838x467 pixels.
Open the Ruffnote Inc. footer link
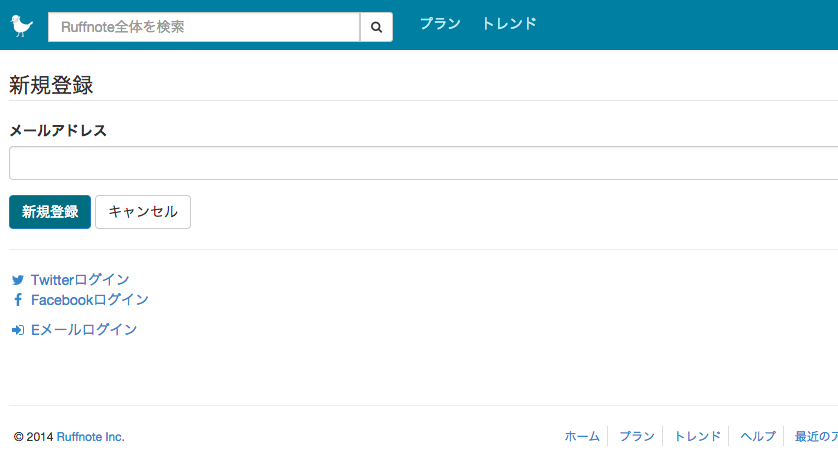pyautogui.click(x=91, y=437)
